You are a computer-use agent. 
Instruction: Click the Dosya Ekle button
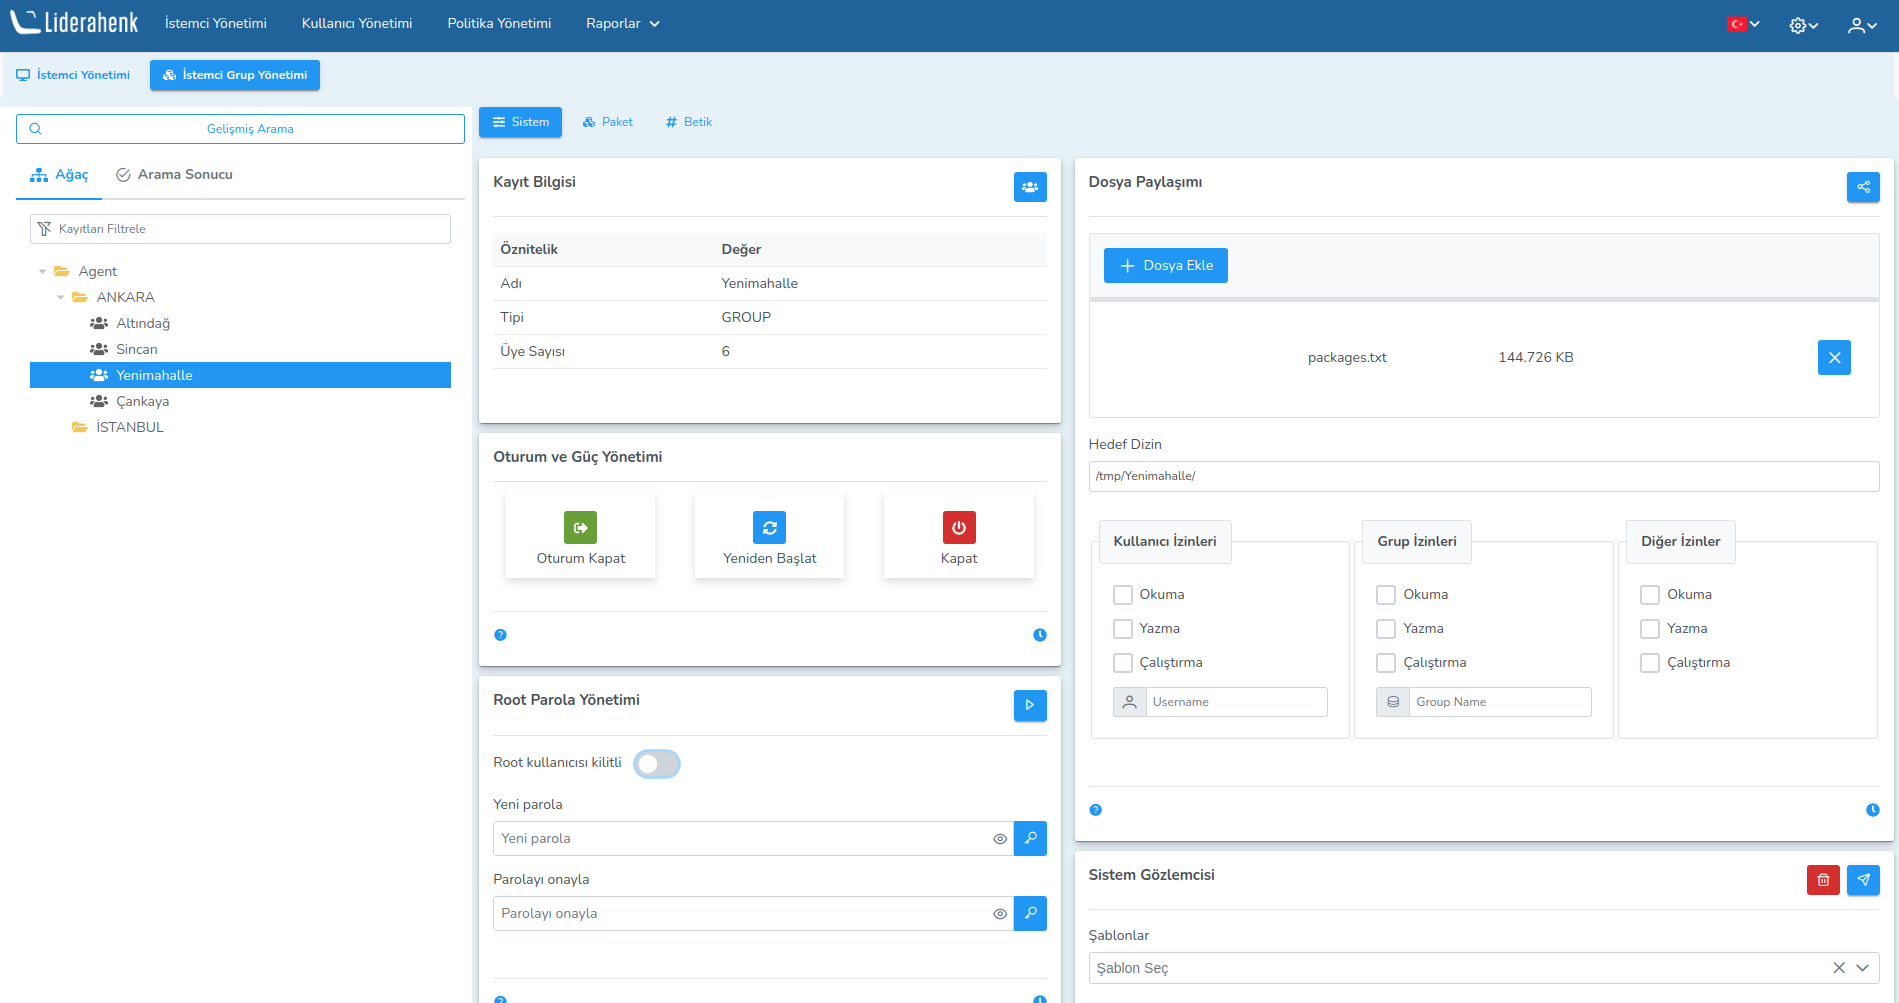tap(1165, 266)
